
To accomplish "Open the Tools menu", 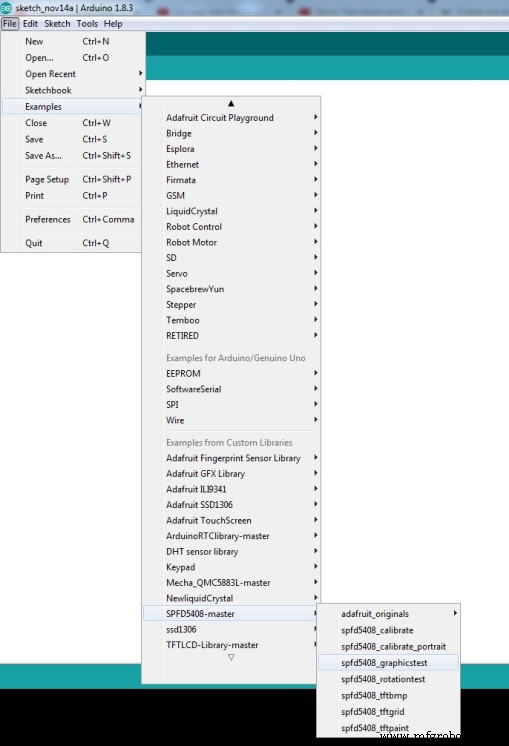I will tap(87, 23).
